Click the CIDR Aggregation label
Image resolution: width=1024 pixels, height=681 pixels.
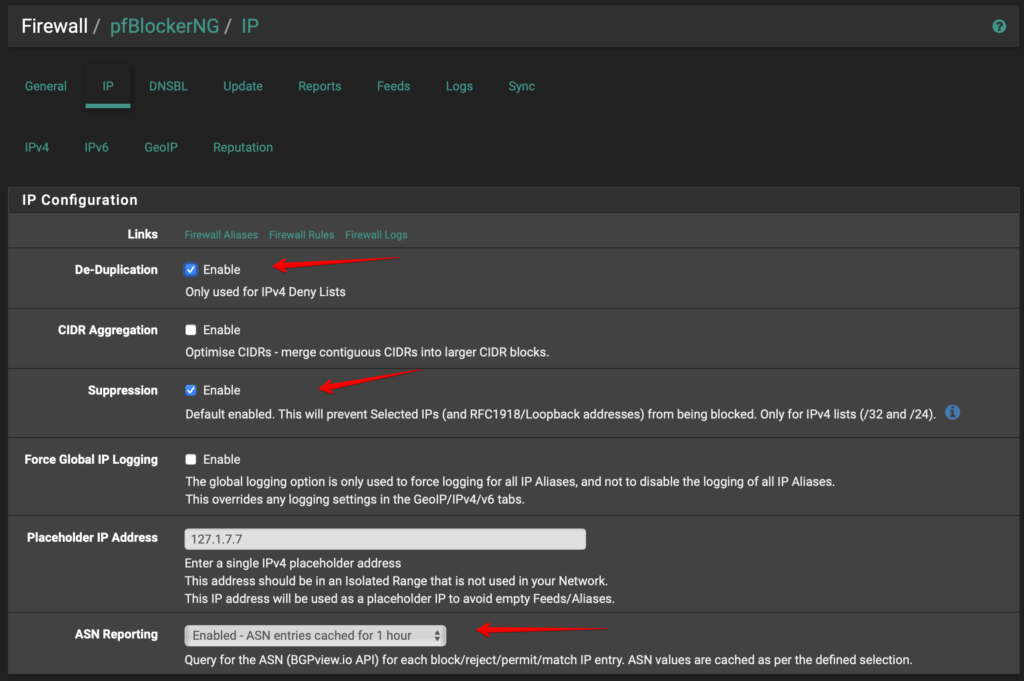[x=108, y=330]
